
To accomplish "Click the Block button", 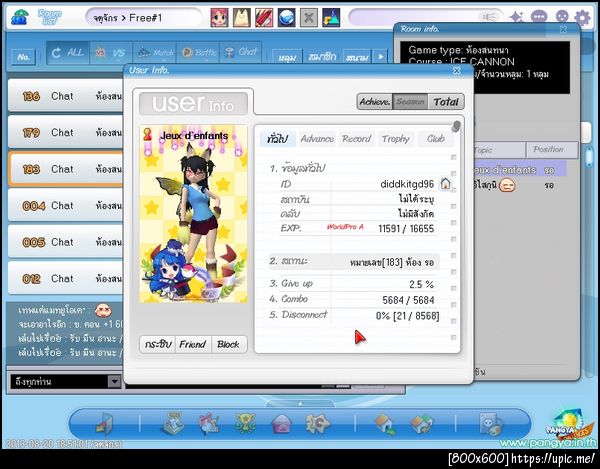I will coord(228,344).
